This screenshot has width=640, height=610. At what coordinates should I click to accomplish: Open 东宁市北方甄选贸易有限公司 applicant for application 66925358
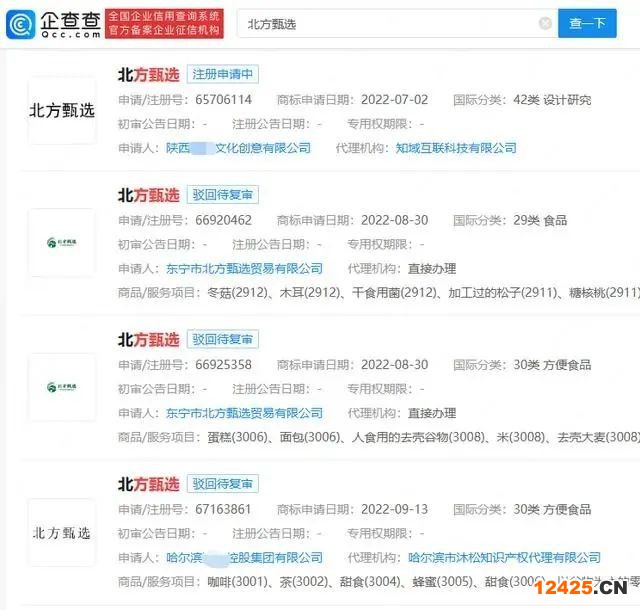point(244,413)
